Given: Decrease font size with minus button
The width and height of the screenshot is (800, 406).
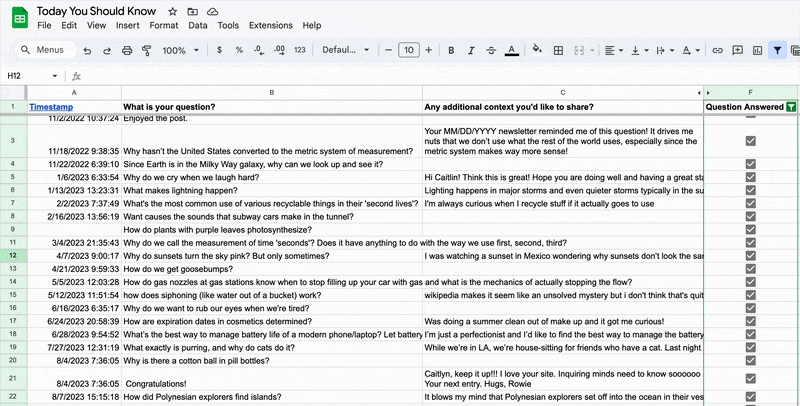Looking at the screenshot, I should pyautogui.click(x=389, y=50).
